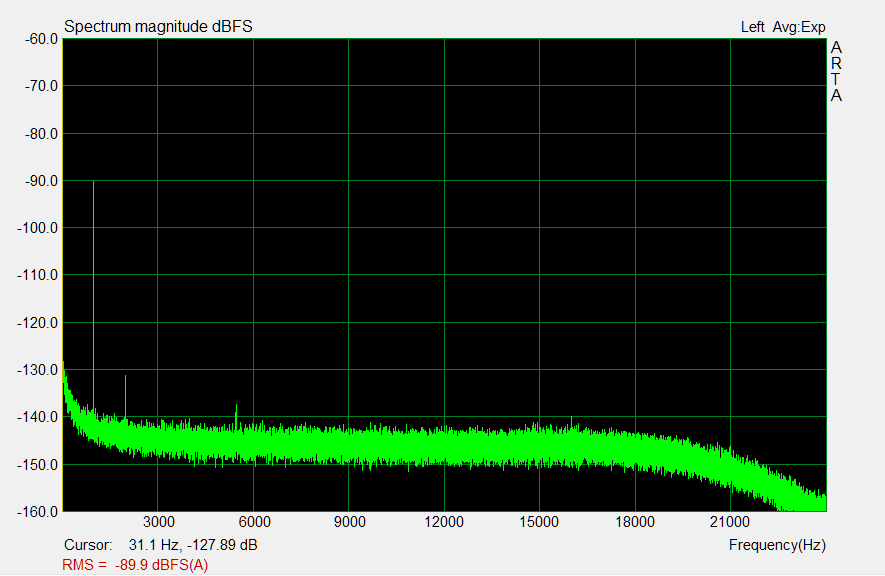
Task: Click the -60.0 y-axis label
Action: pyautogui.click(x=41, y=39)
